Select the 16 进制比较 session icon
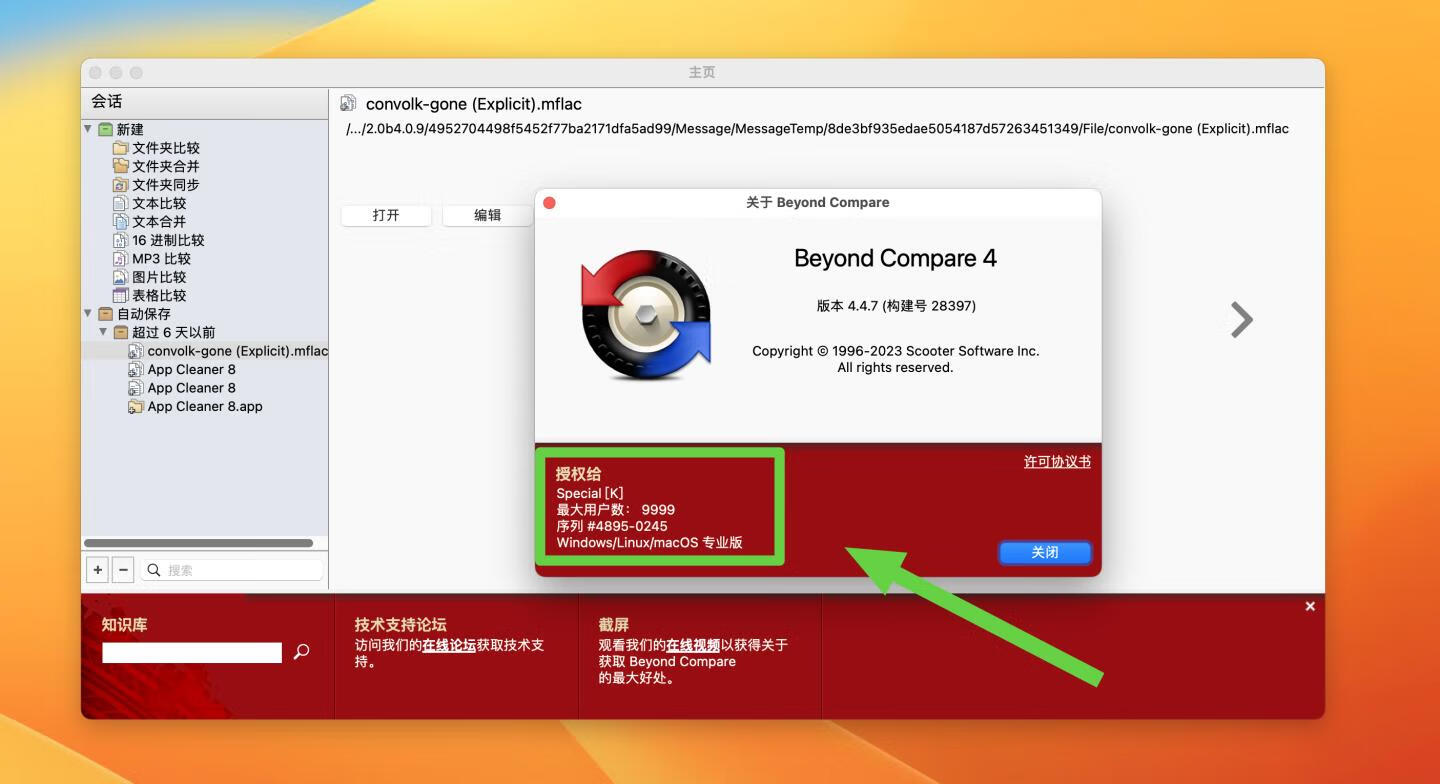Image resolution: width=1440 pixels, height=784 pixels. [x=120, y=240]
